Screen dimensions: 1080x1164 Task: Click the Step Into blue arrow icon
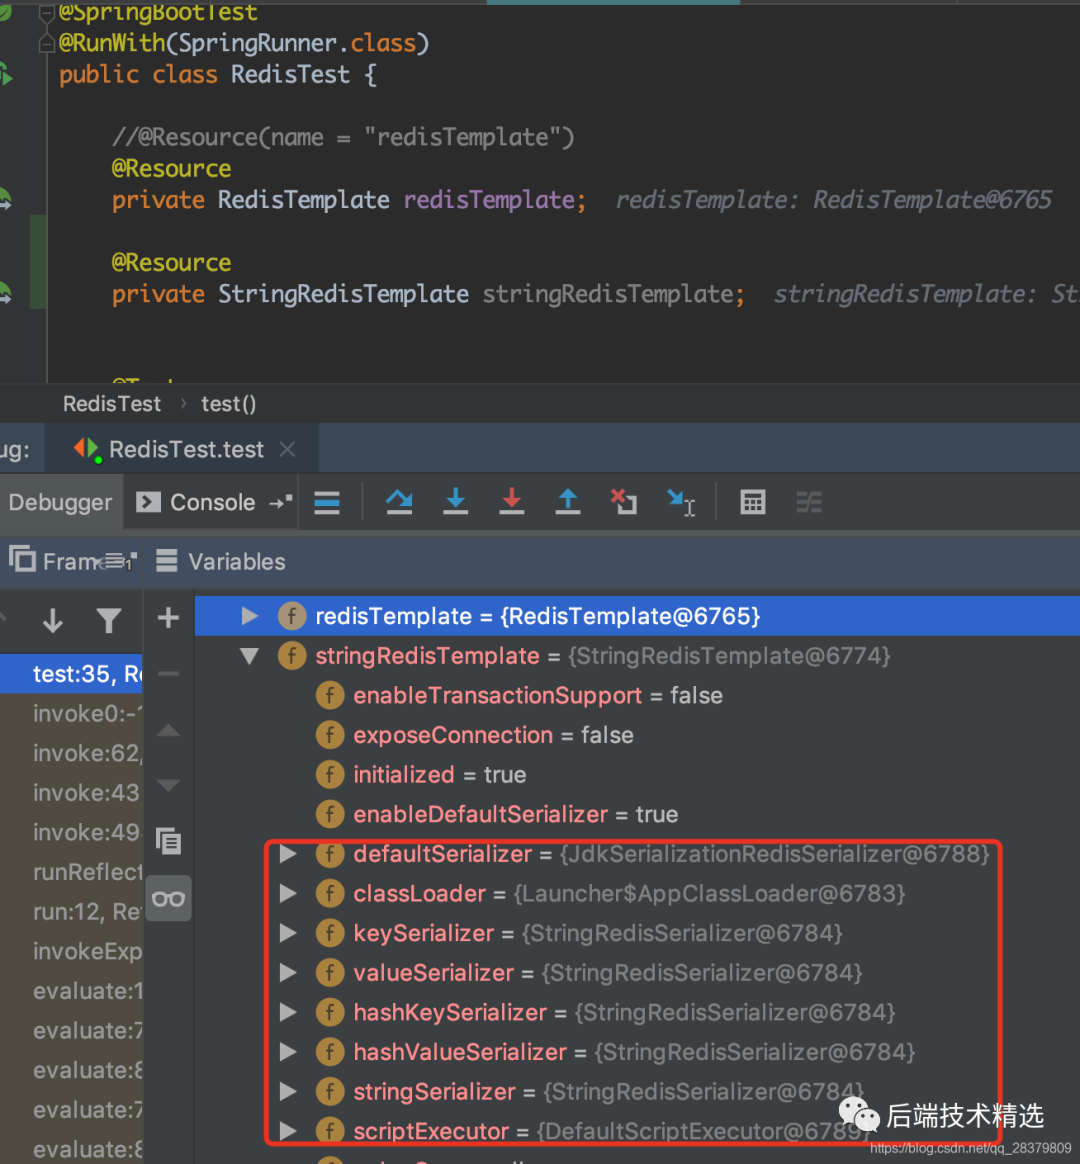455,502
